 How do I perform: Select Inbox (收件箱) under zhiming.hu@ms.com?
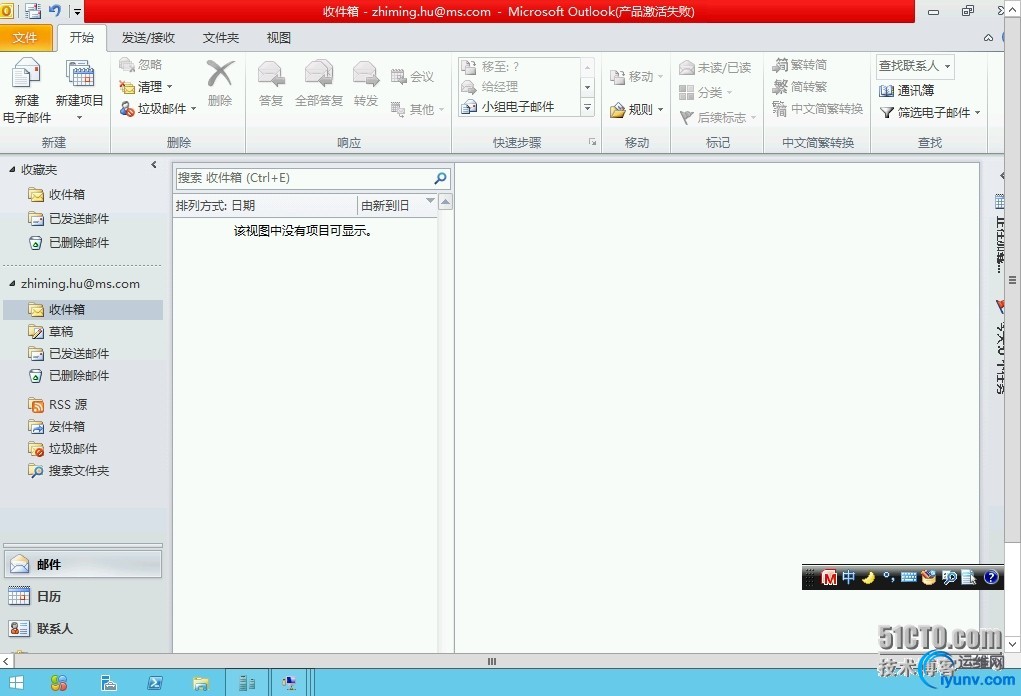(x=83, y=309)
